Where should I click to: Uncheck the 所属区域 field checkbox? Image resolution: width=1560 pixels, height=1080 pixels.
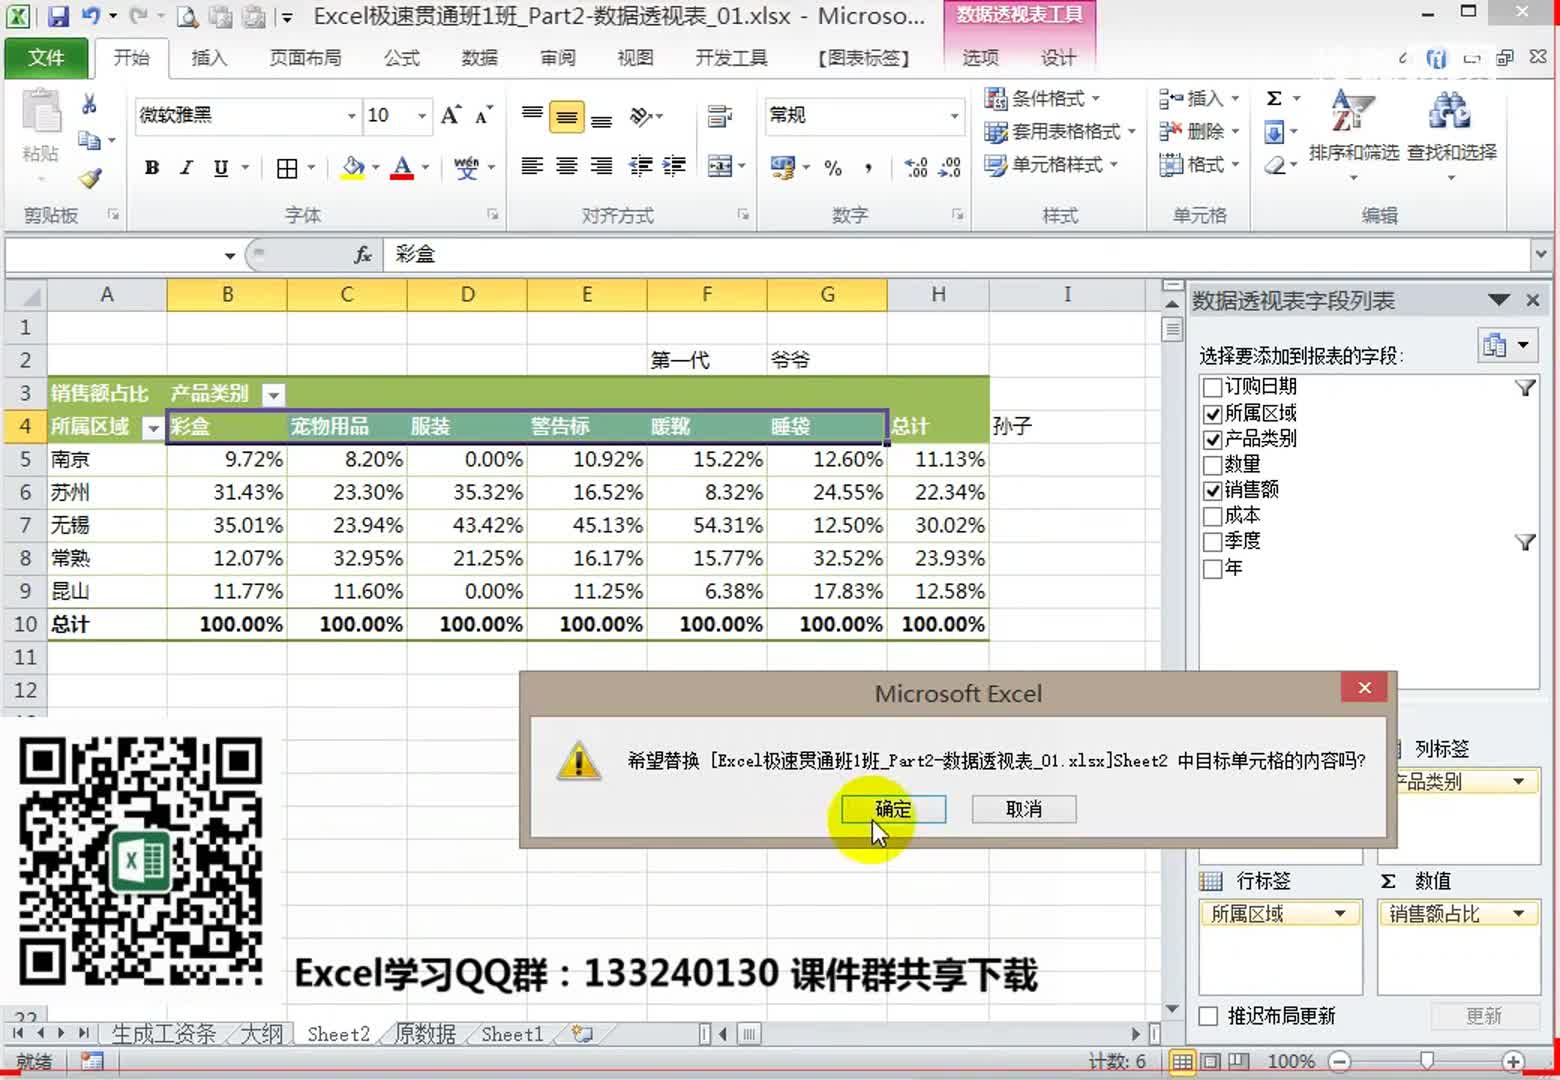(1212, 414)
